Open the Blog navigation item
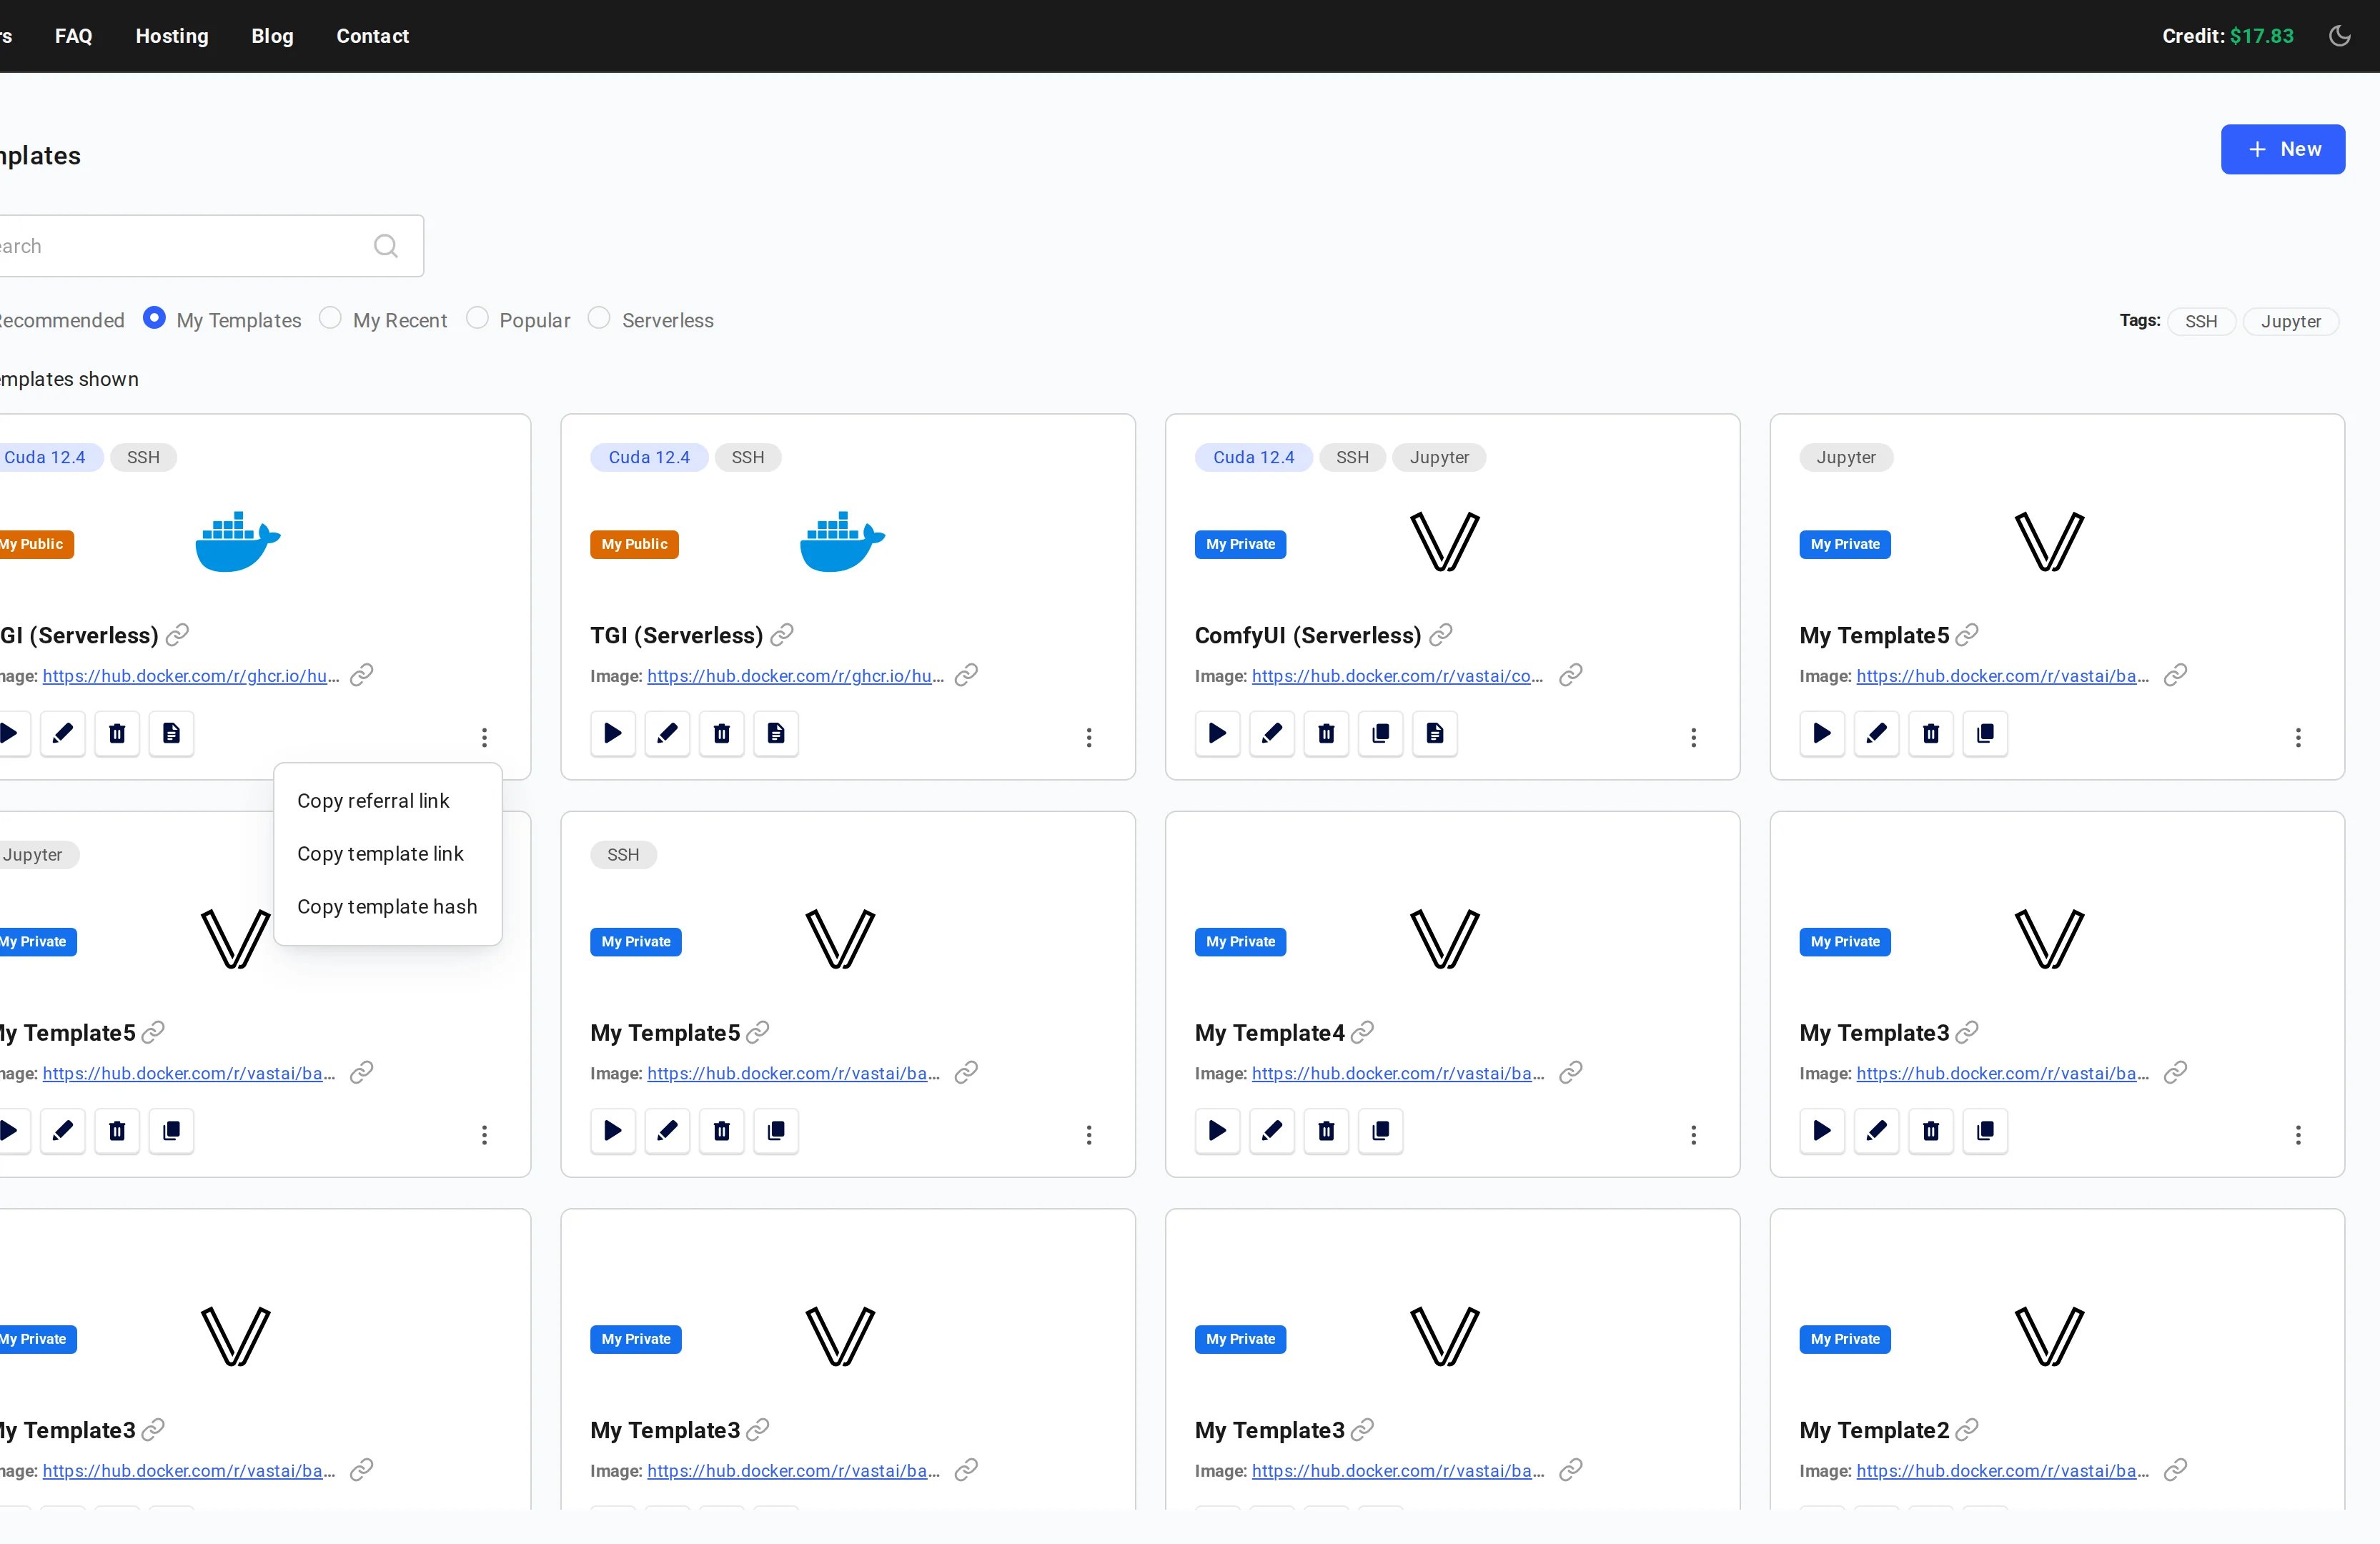2380x1544 pixels. [x=272, y=36]
